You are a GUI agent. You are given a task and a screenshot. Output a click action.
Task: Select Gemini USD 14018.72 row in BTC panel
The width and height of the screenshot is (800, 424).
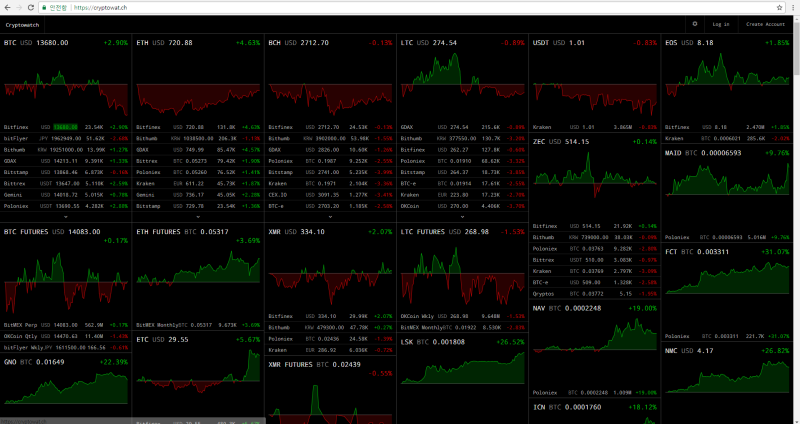tap(66, 194)
